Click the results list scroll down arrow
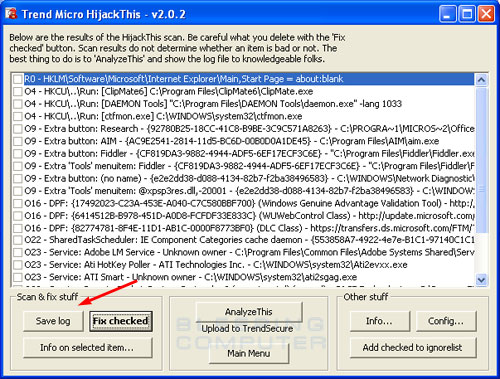 coord(481,280)
